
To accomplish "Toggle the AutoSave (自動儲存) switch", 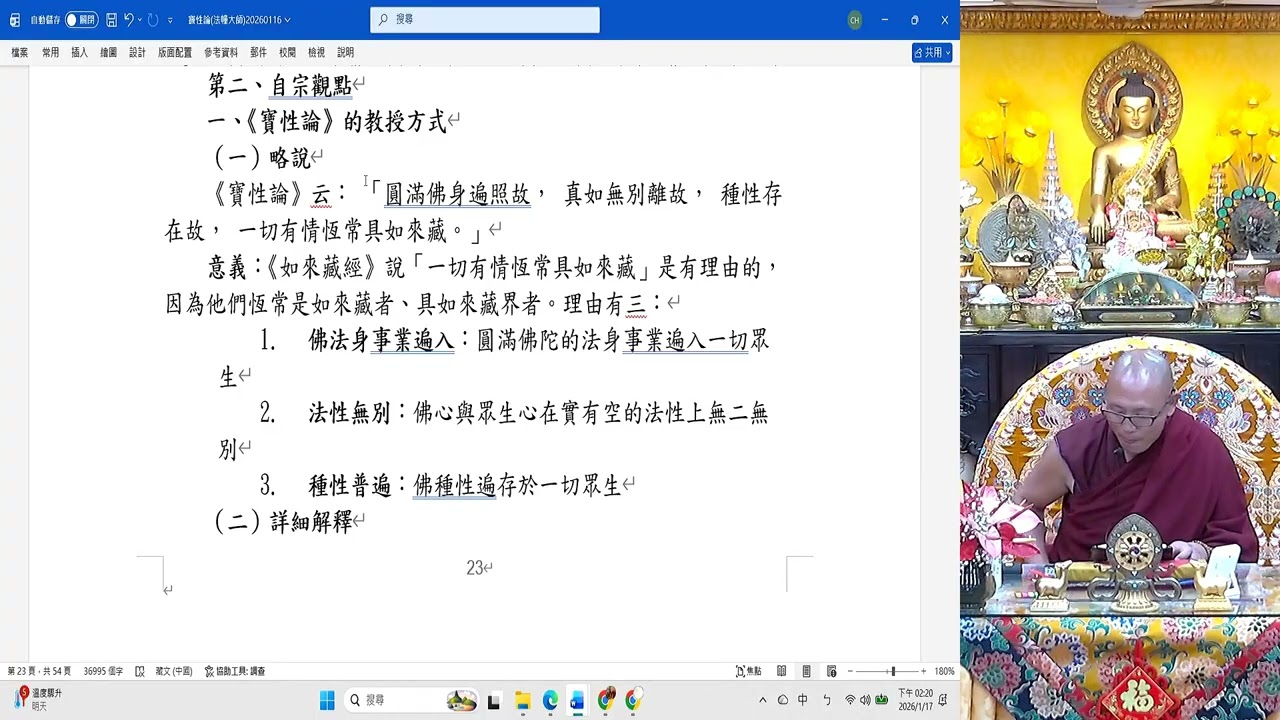I will tap(81, 20).
